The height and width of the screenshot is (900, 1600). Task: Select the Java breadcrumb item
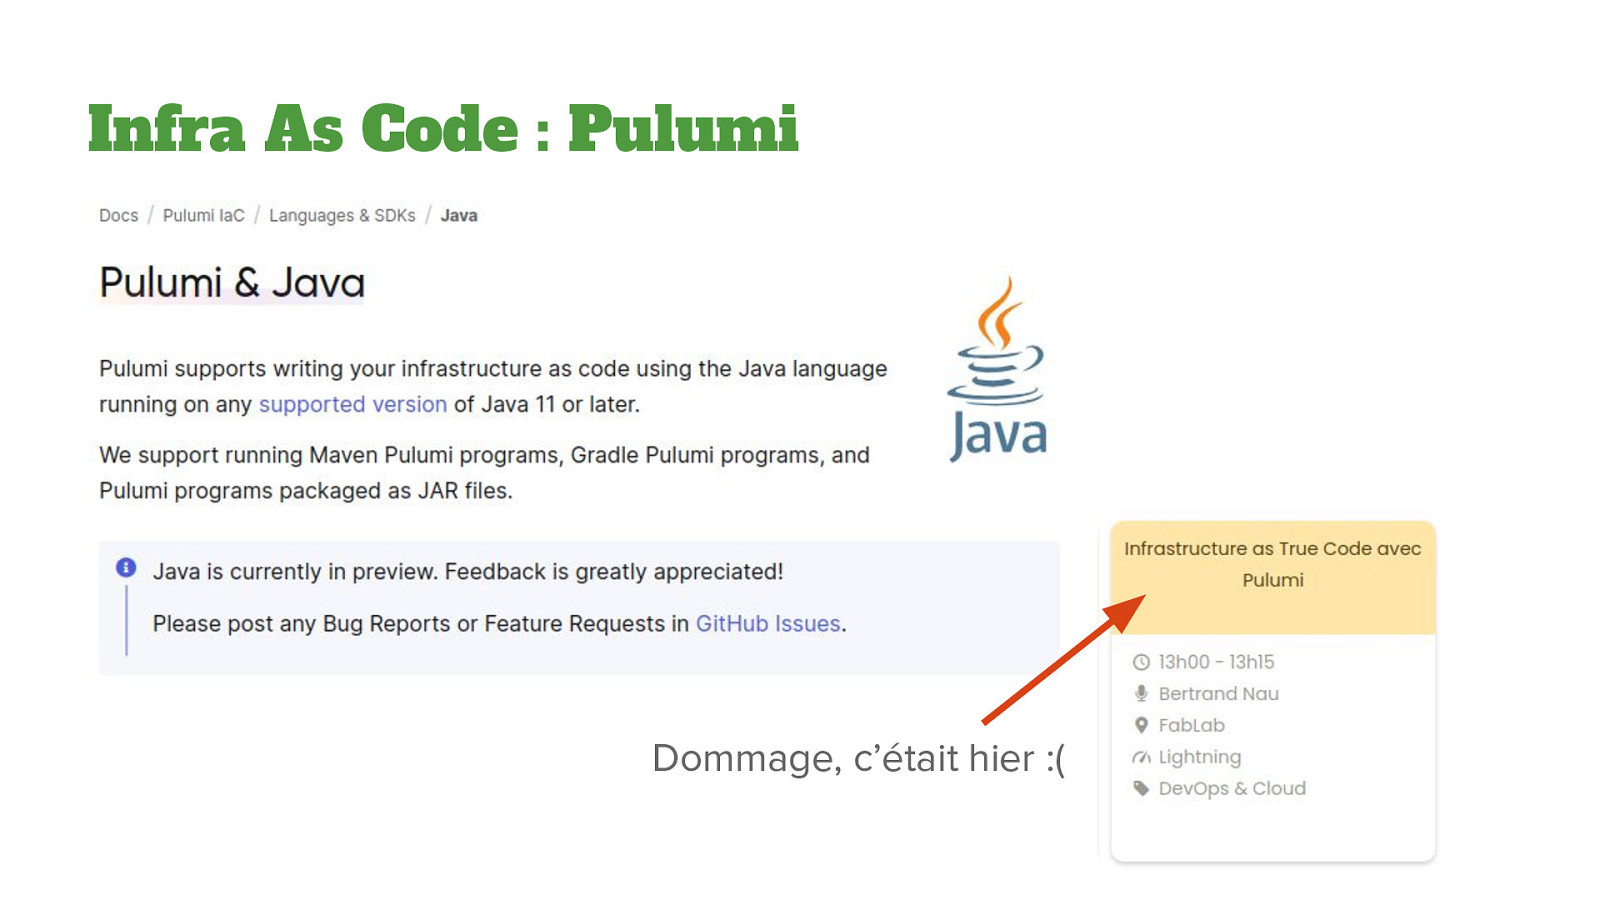pyautogui.click(x=459, y=215)
